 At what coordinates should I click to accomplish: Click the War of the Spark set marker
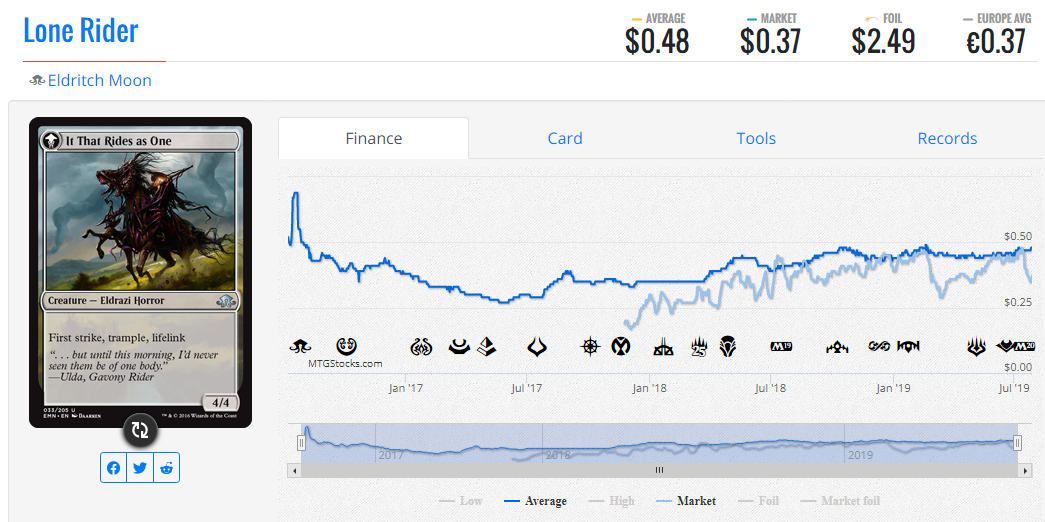pos(976,346)
